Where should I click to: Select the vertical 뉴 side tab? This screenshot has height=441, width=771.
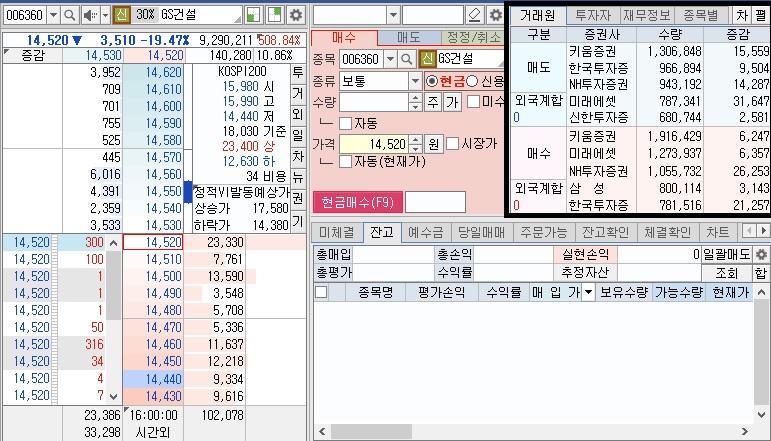(x=298, y=177)
